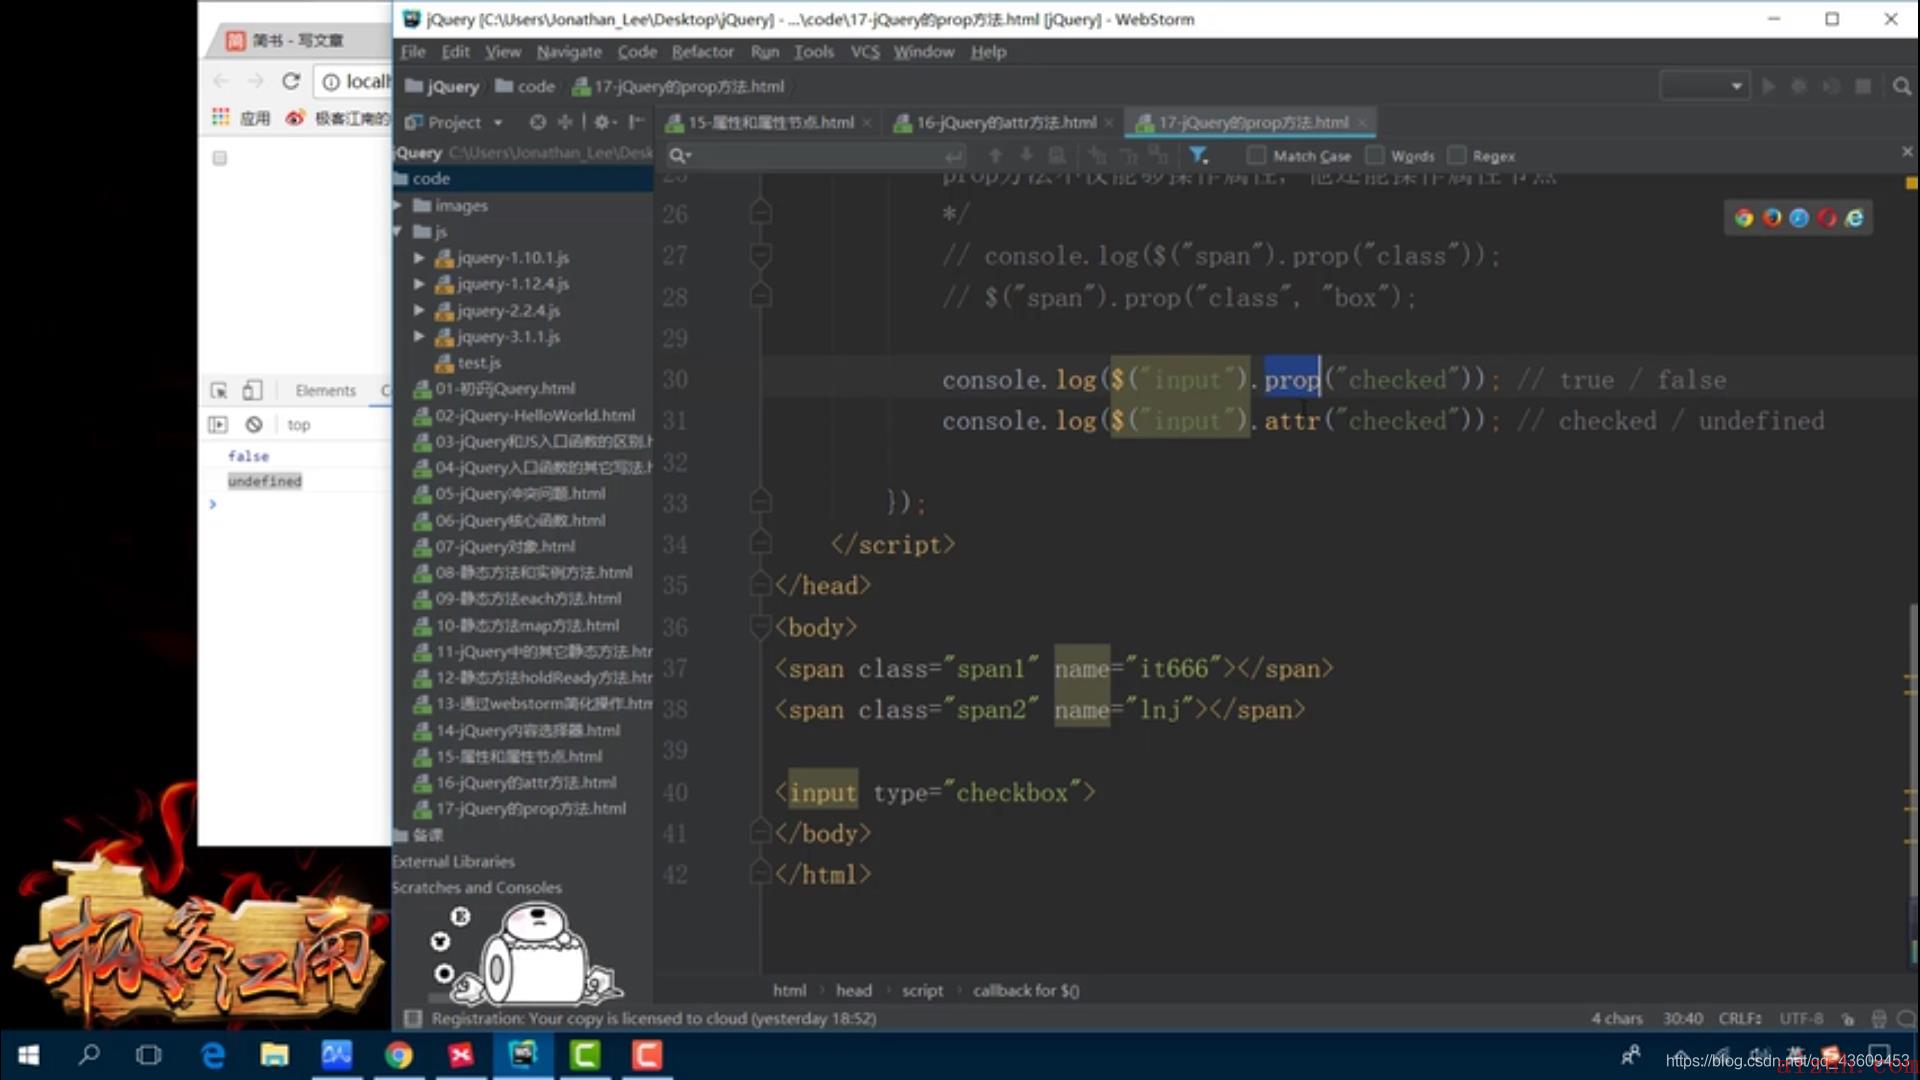
Task: Open in Chrome from browser popup
Action: (x=1744, y=218)
